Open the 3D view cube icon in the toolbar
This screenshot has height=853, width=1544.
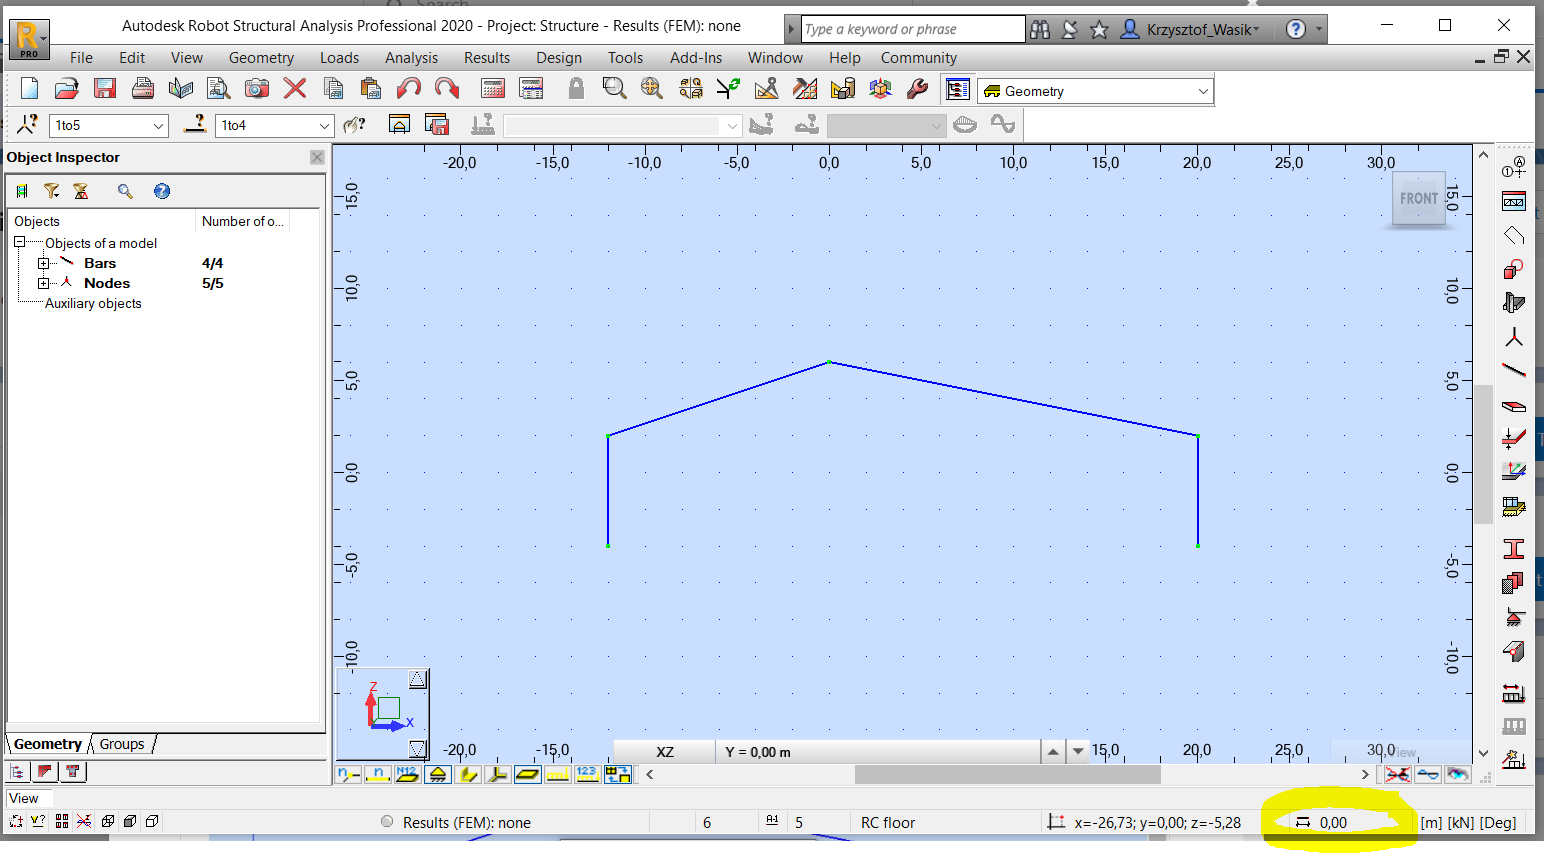[x=880, y=88]
